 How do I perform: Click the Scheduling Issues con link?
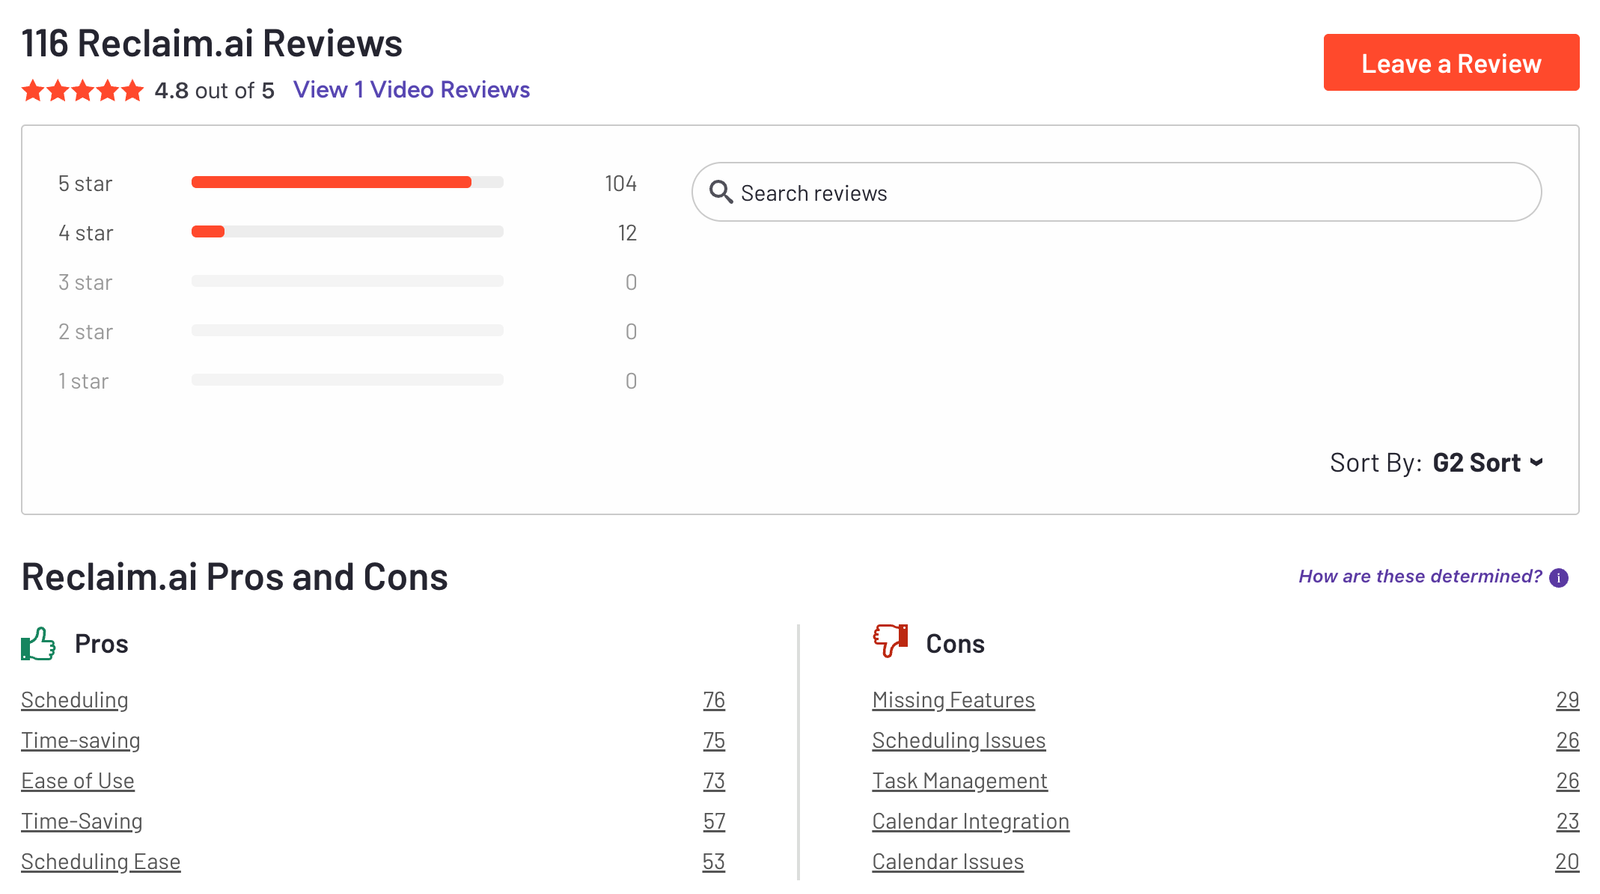coord(958,741)
